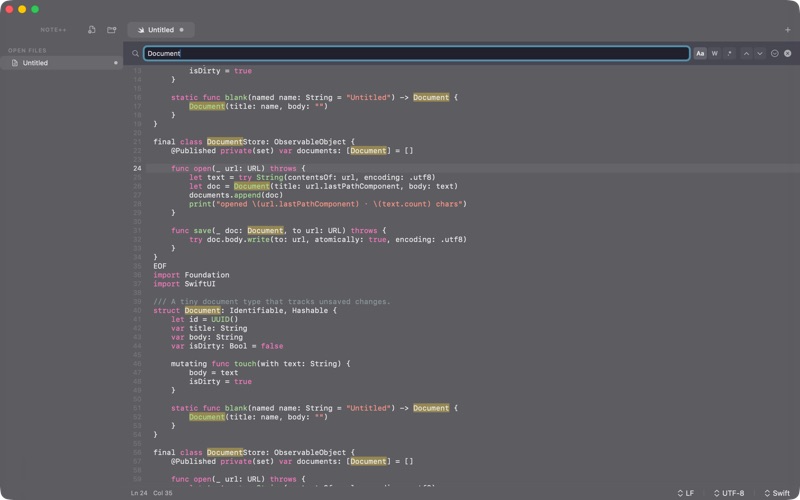Click the NOTE++ app label
Screen dimensions: 800x500
[x=54, y=30]
